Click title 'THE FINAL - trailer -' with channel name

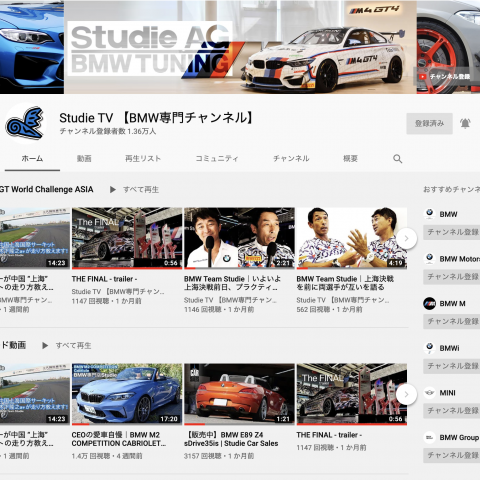tap(104, 279)
